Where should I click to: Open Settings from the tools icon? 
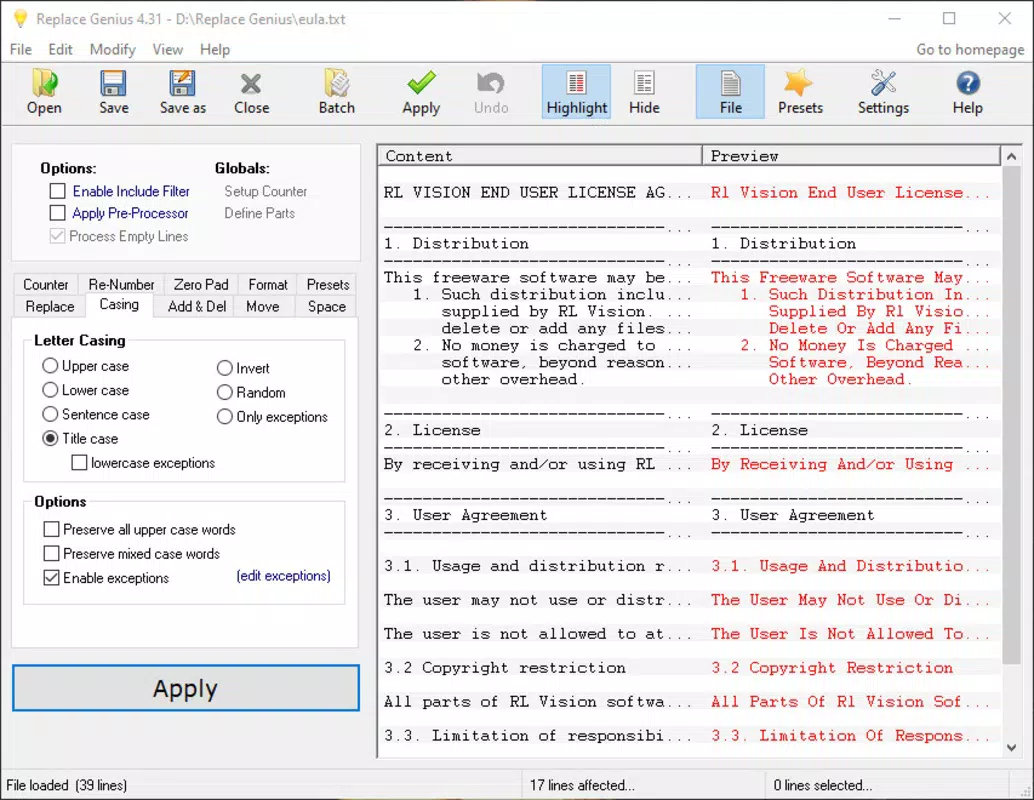883,92
